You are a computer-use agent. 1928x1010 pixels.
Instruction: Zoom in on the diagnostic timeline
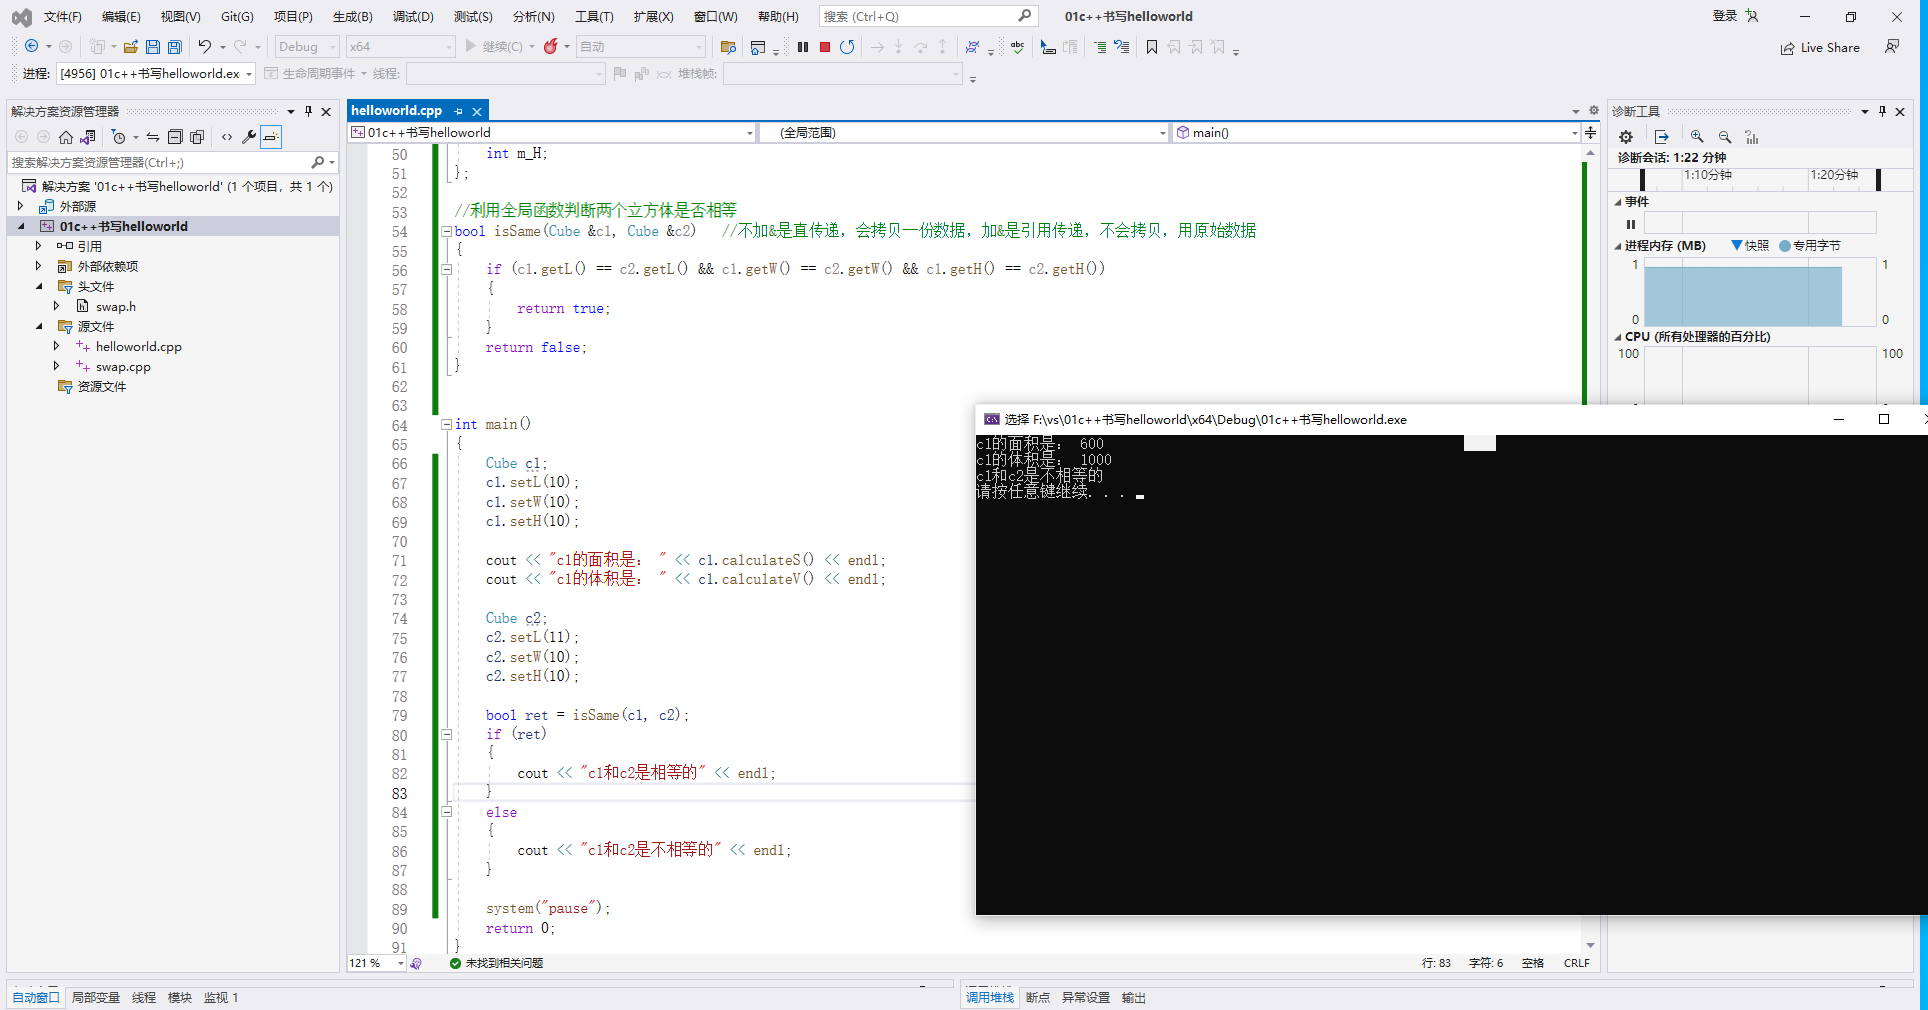click(x=1697, y=137)
